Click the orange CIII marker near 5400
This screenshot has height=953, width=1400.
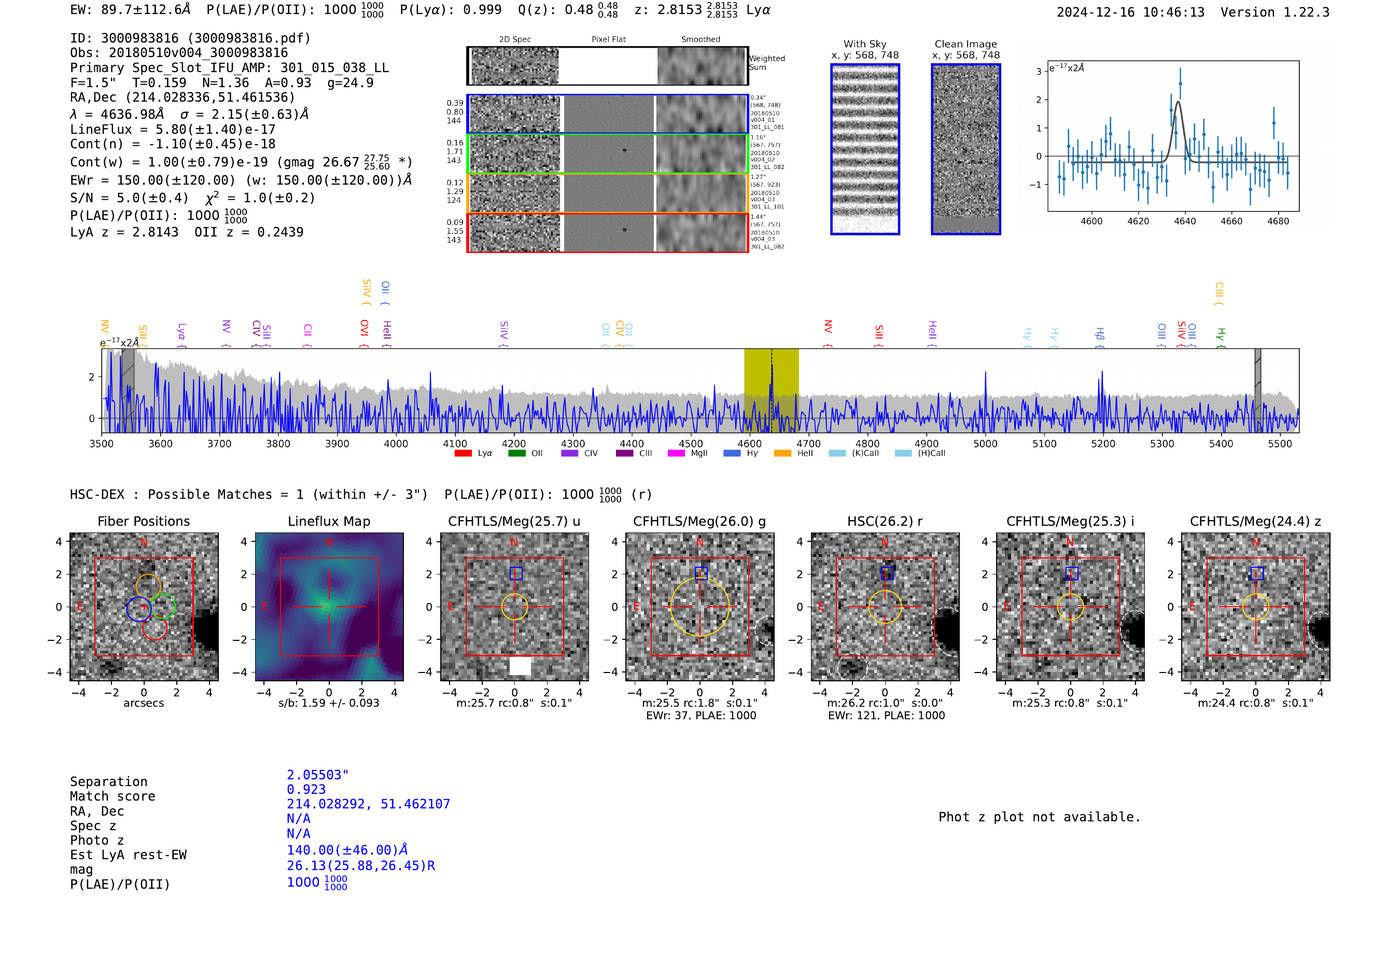[1219, 293]
